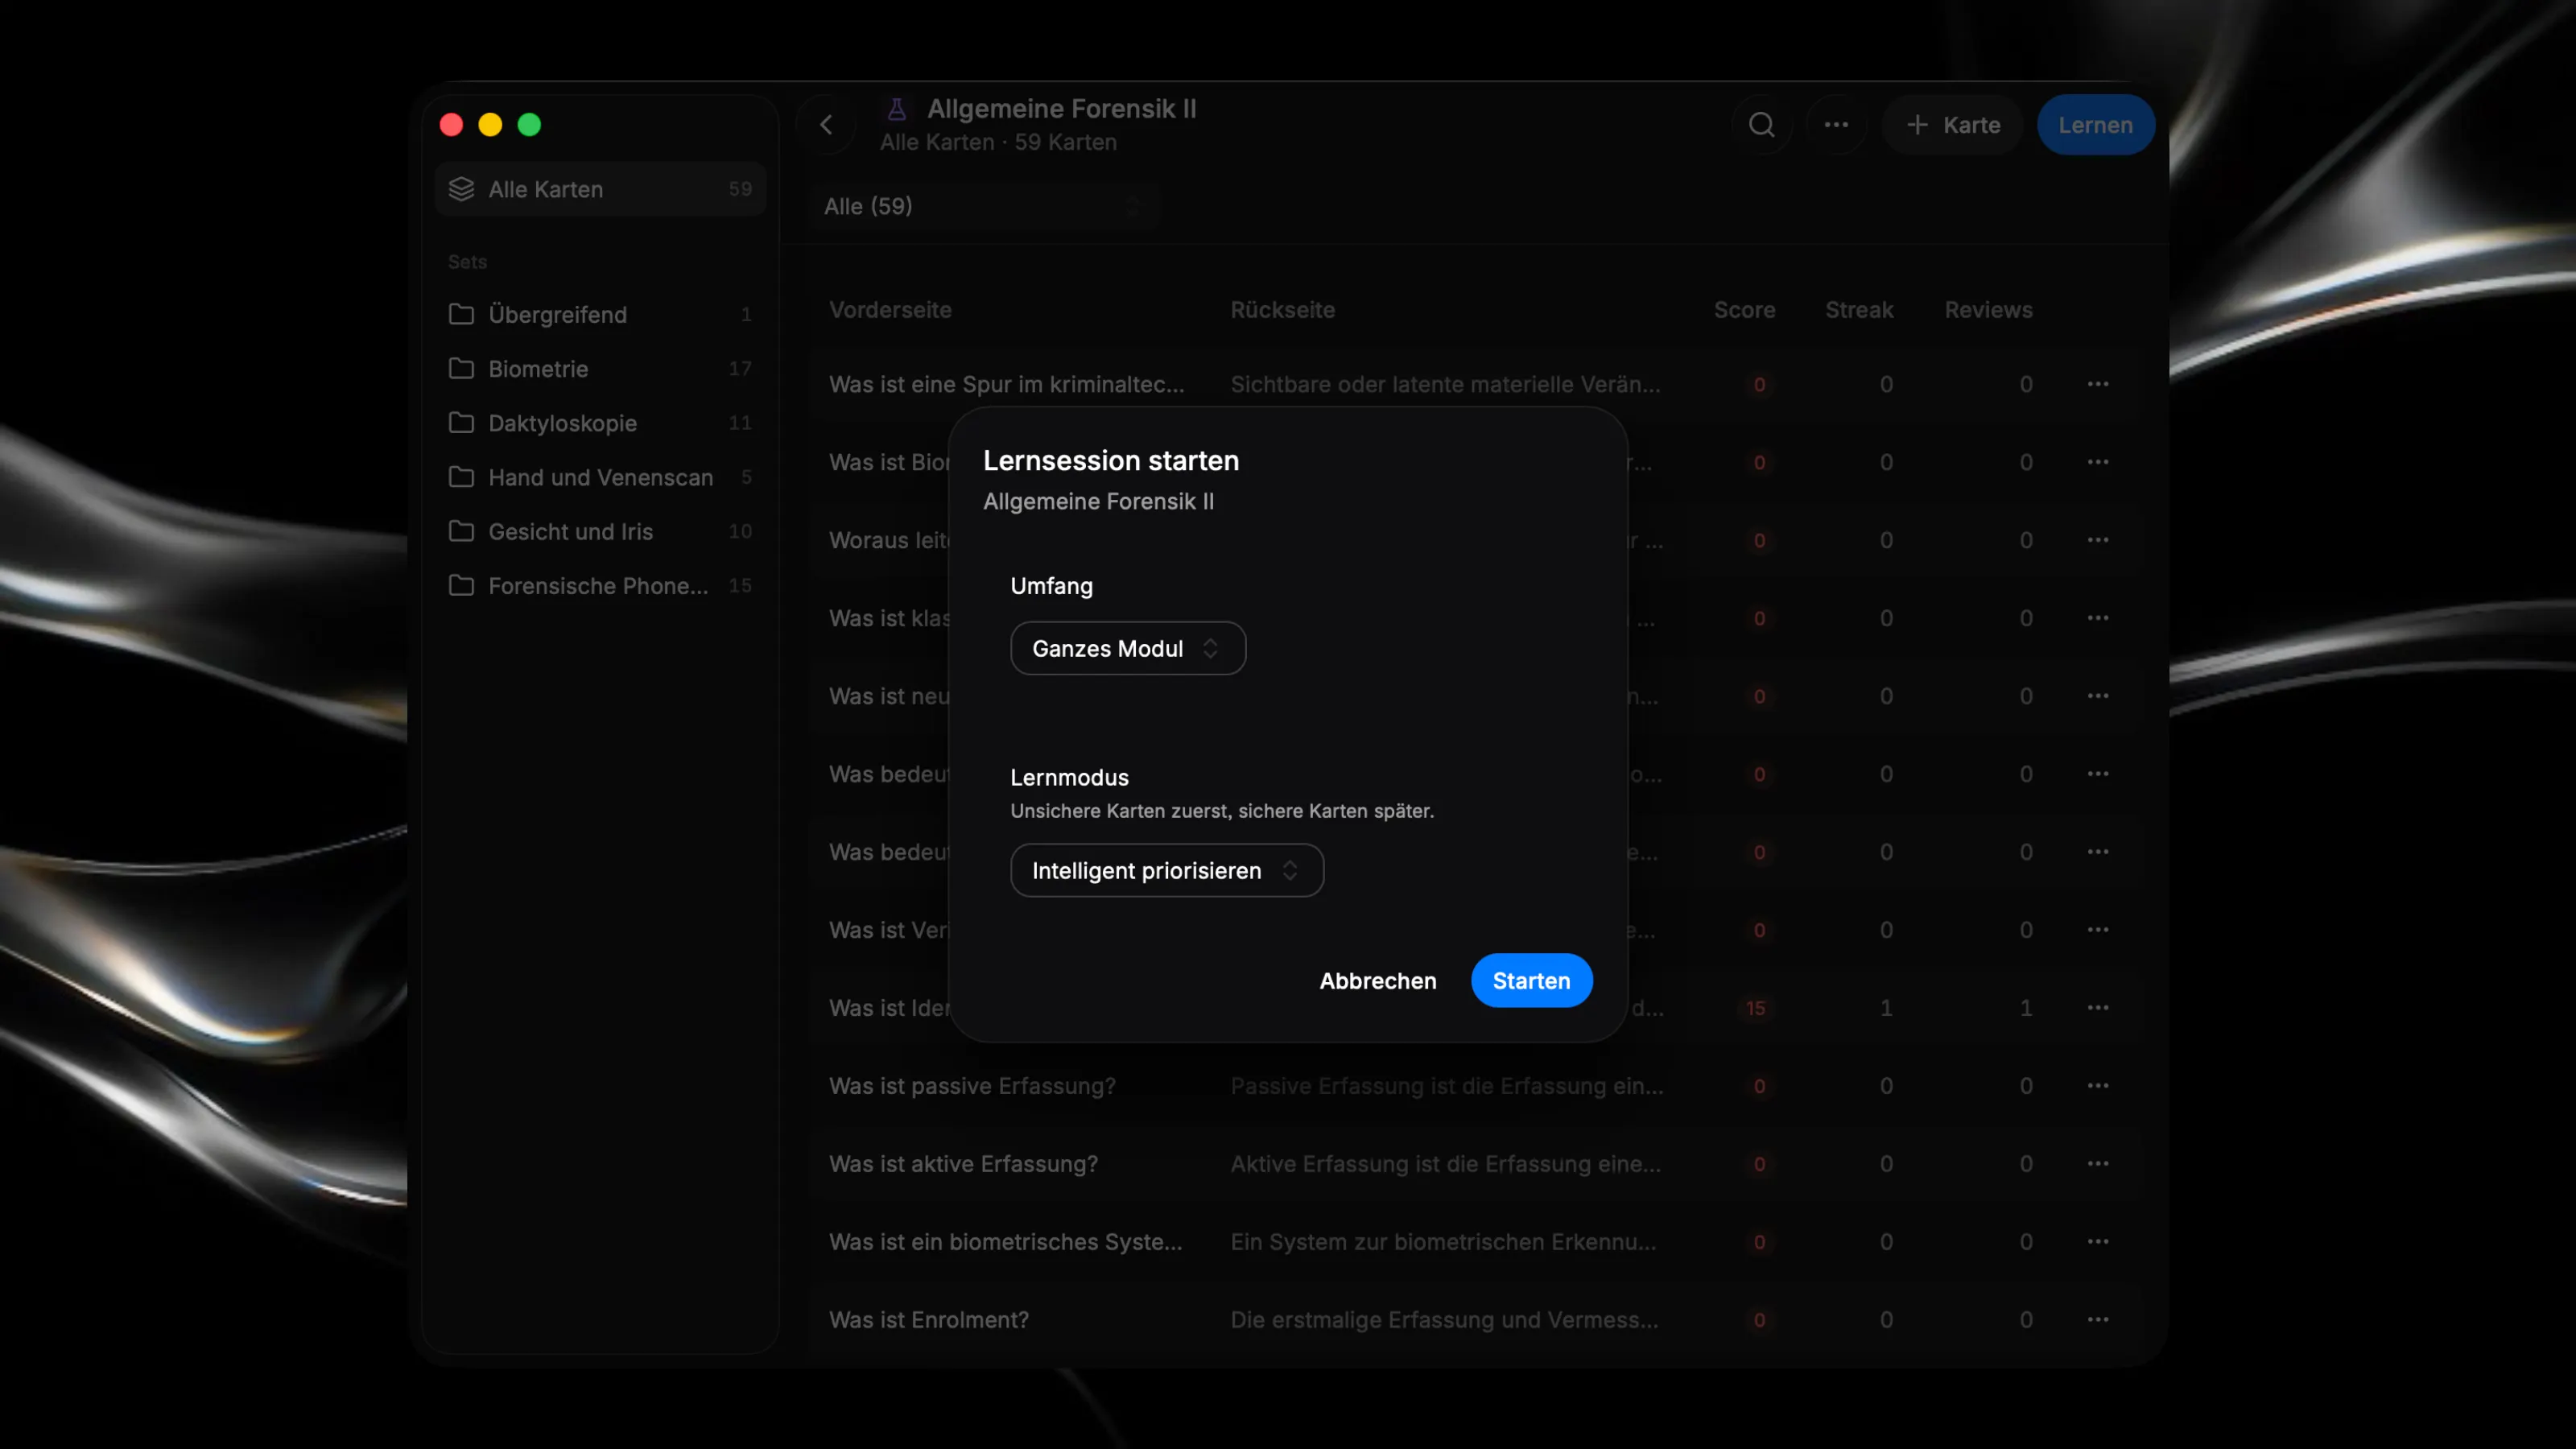
Task: Select Alle Karten in the sidebar
Action: click(x=600, y=189)
